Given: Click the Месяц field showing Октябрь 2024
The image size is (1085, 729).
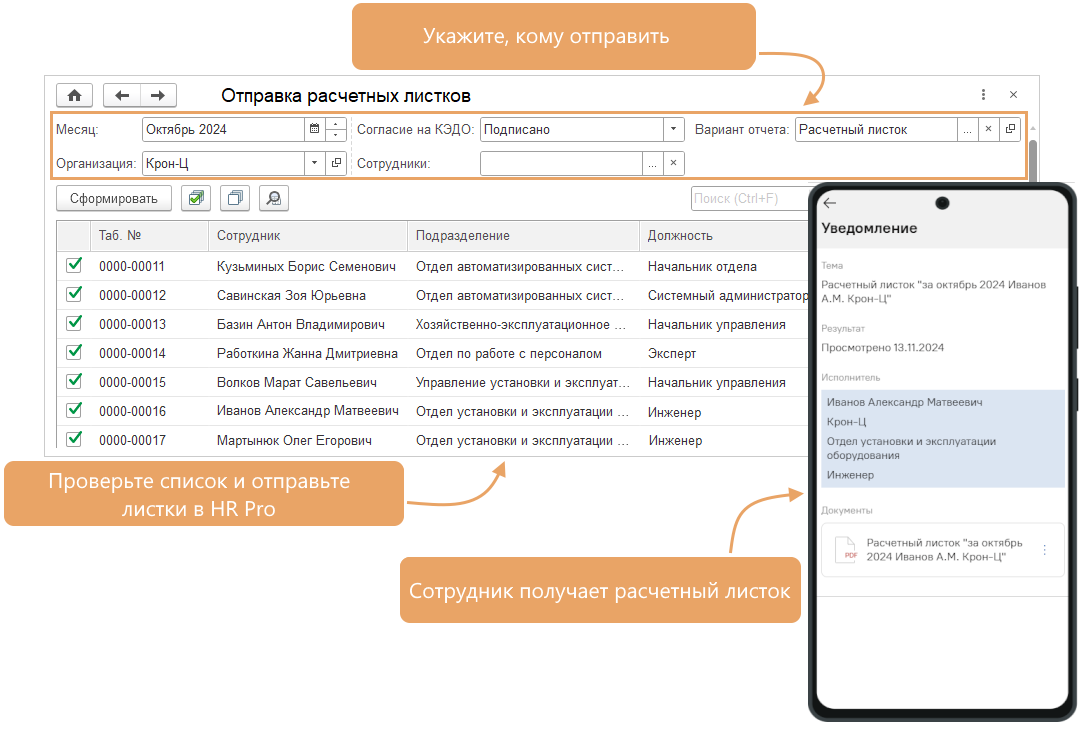Looking at the screenshot, I should 224,129.
